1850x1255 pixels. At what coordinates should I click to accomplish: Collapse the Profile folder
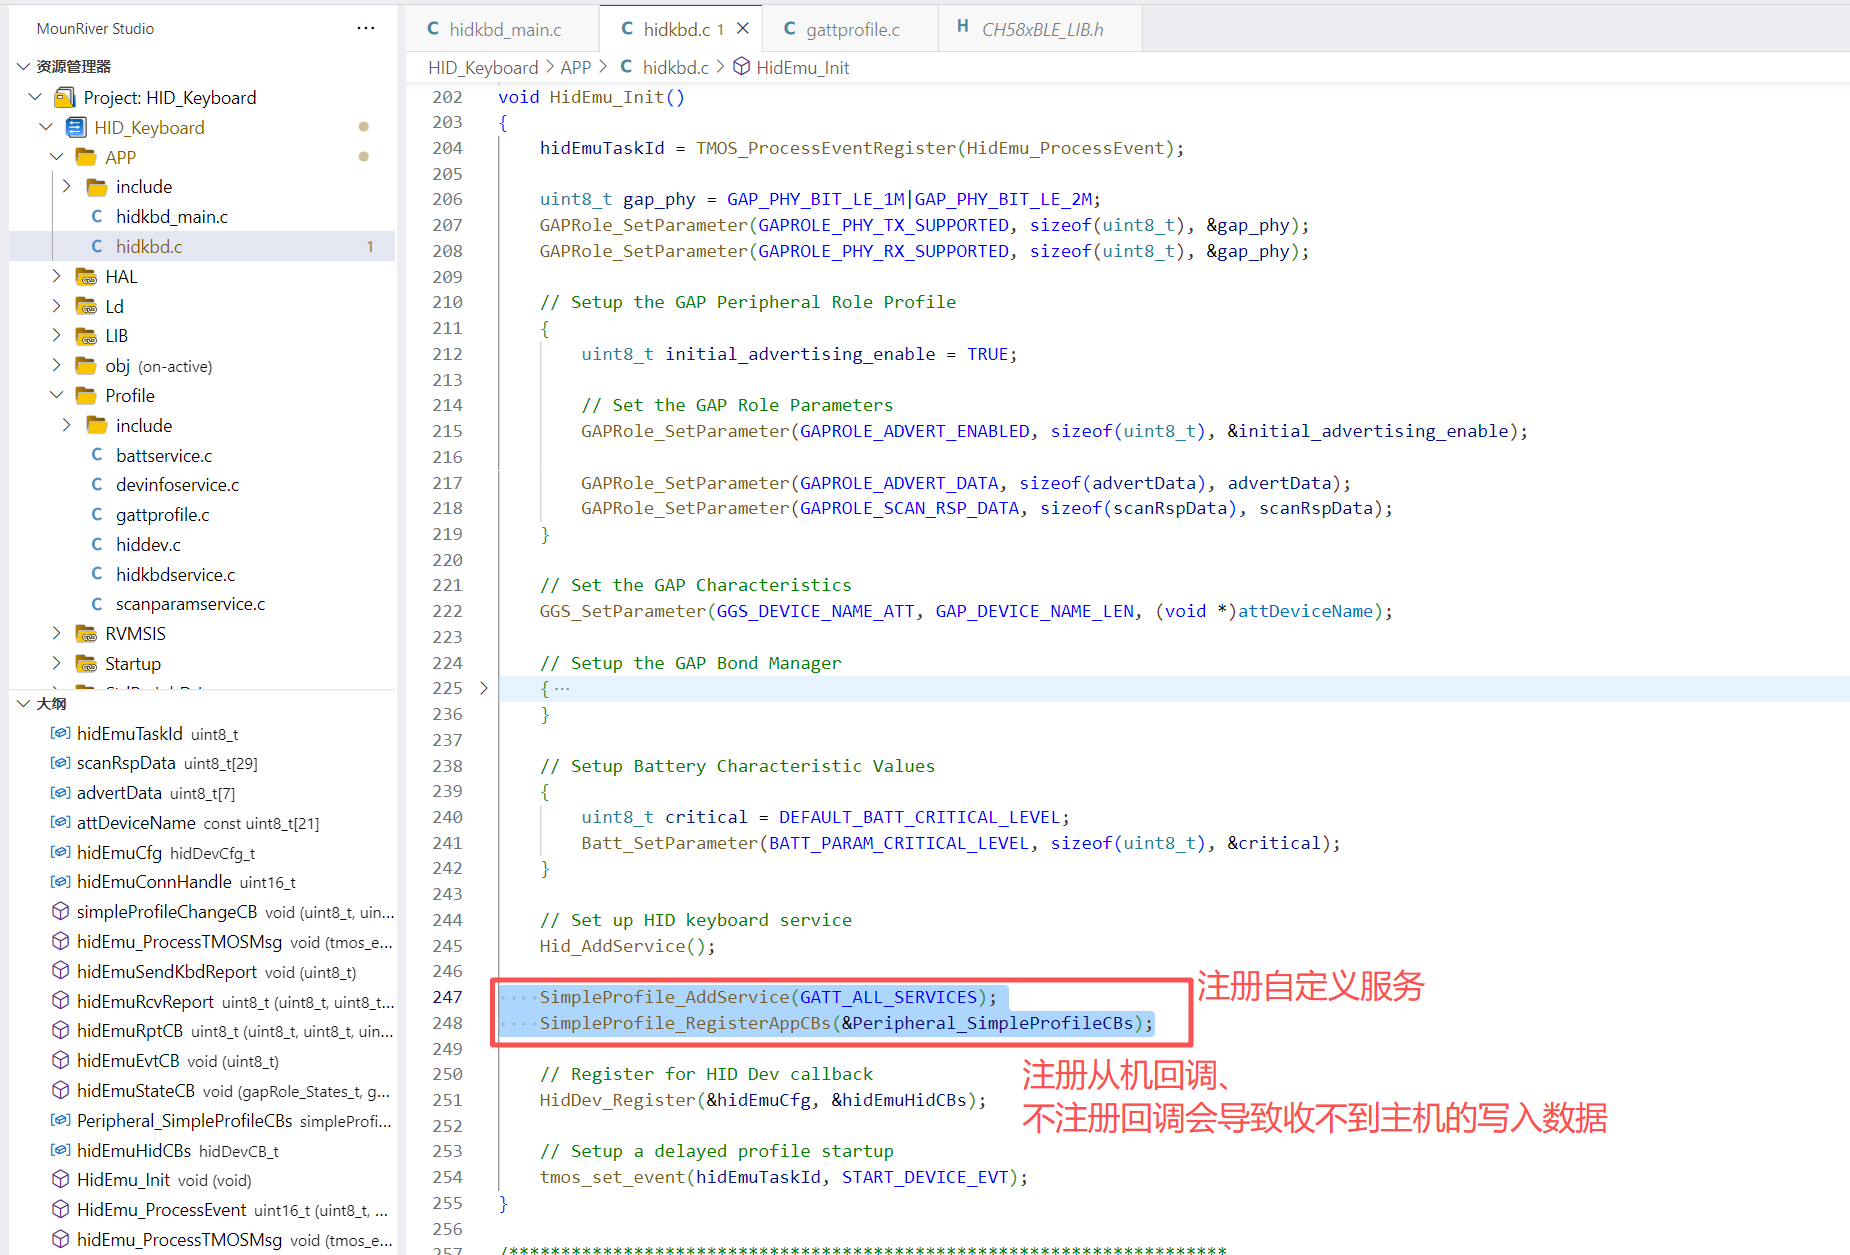[x=57, y=395]
